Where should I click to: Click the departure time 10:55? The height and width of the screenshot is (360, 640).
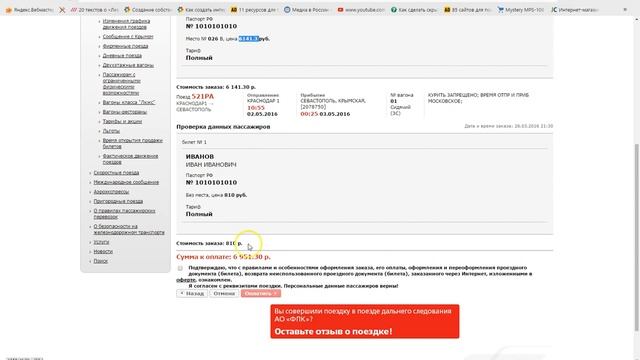(x=256, y=108)
